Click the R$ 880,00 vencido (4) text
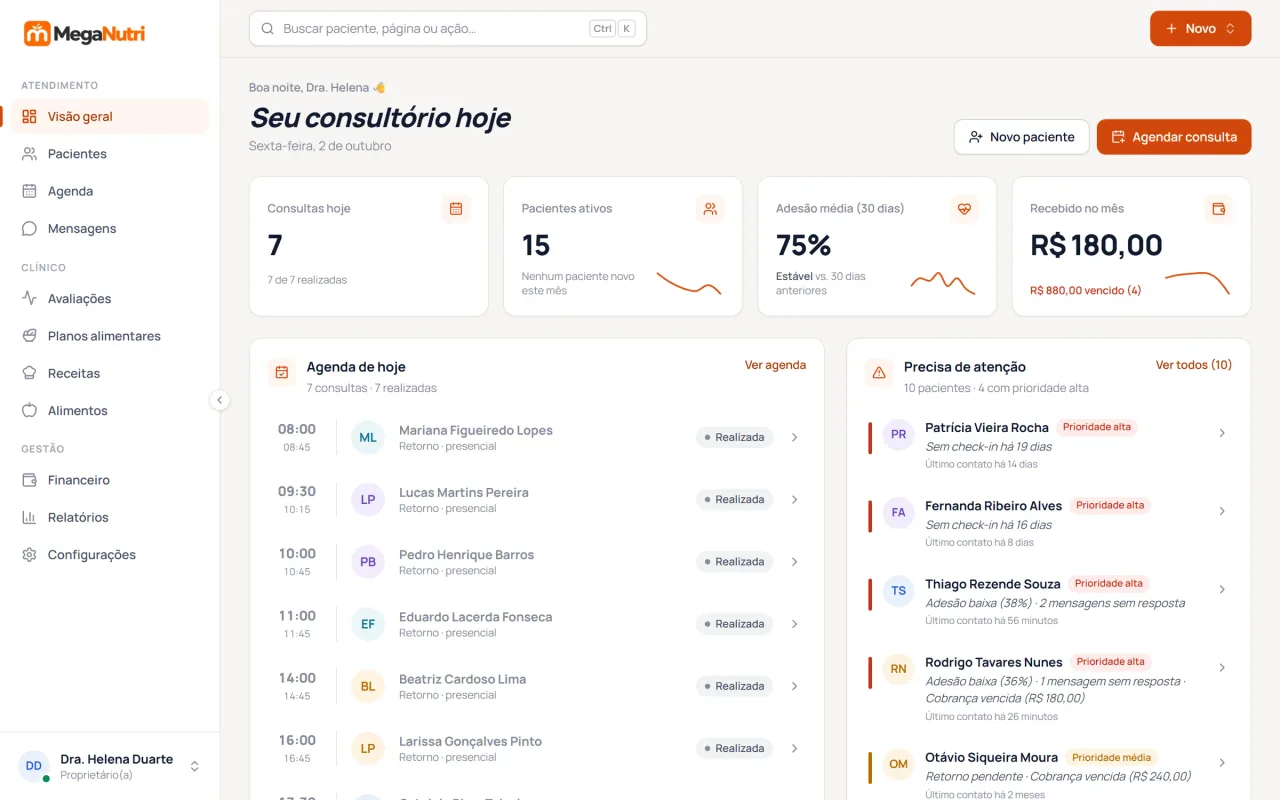The width and height of the screenshot is (1280, 800). click(x=1086, y=291)
